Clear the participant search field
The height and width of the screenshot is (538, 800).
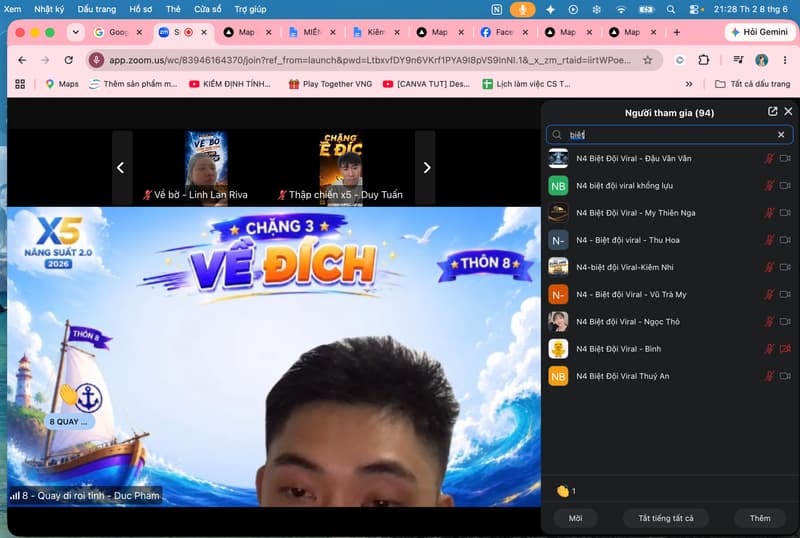(x=781, y=135)
